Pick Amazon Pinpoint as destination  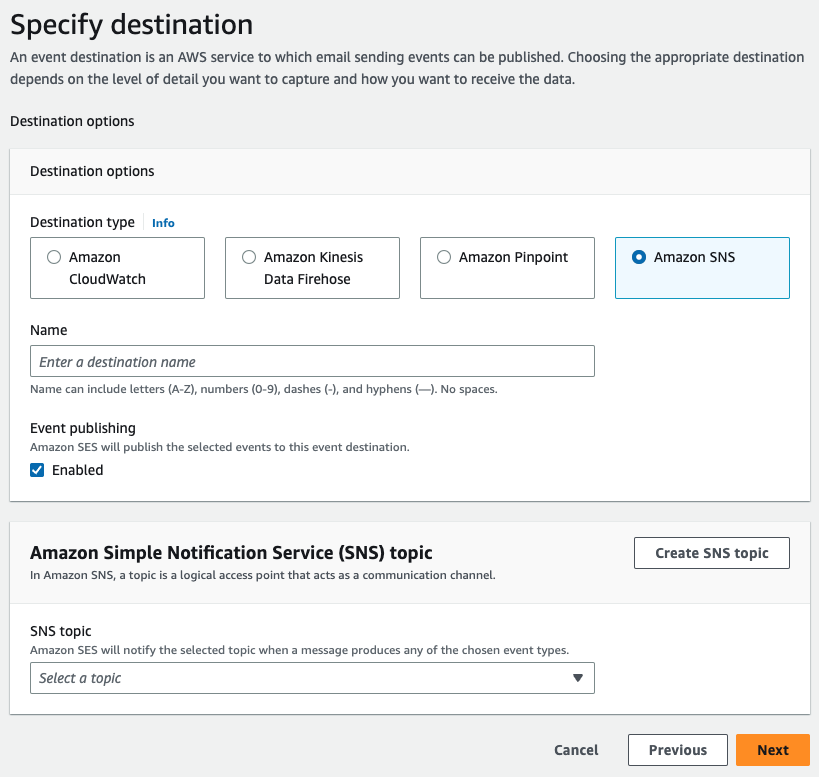click(x=444, y=257)
